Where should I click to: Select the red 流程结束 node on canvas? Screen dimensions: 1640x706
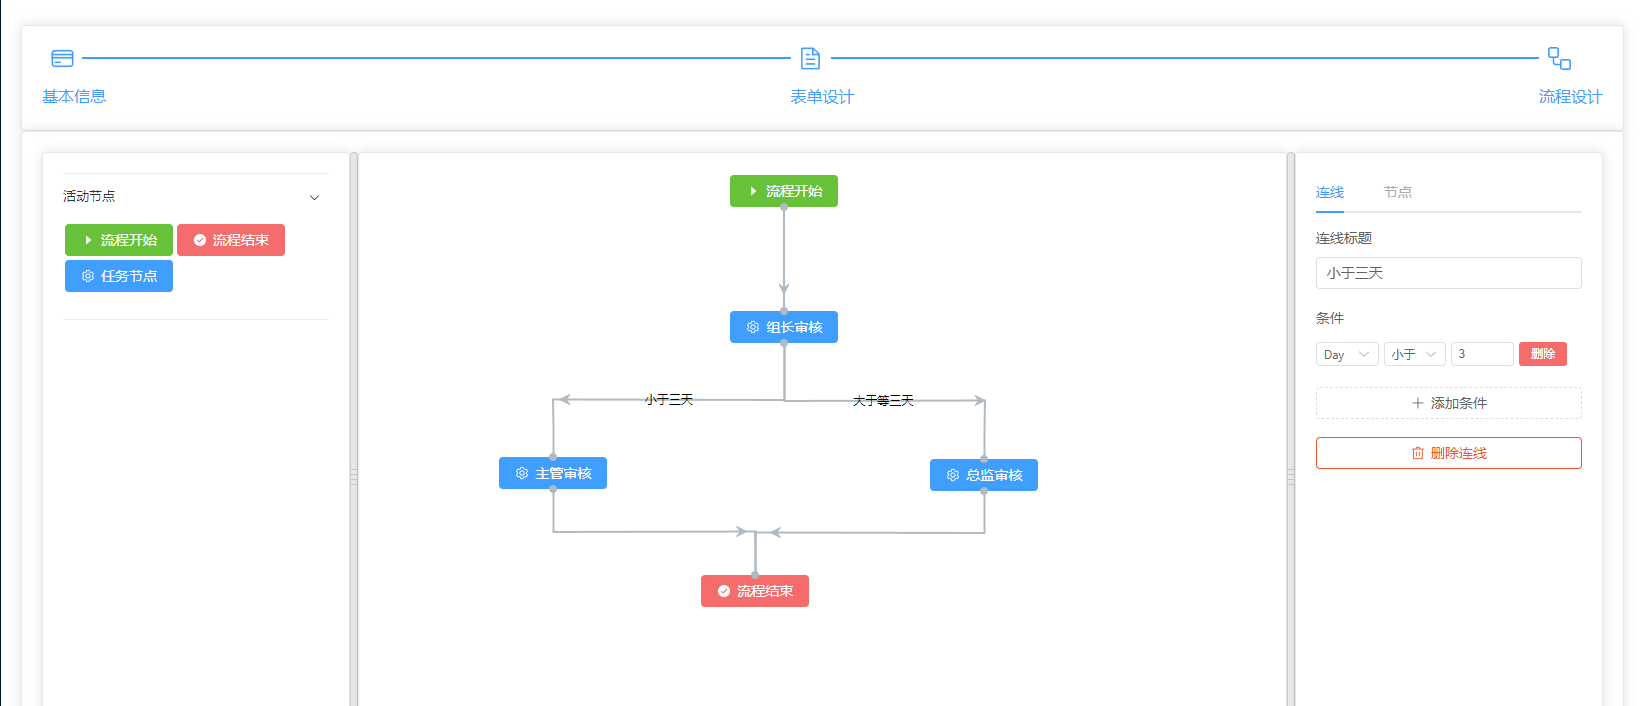click(755, 591)
